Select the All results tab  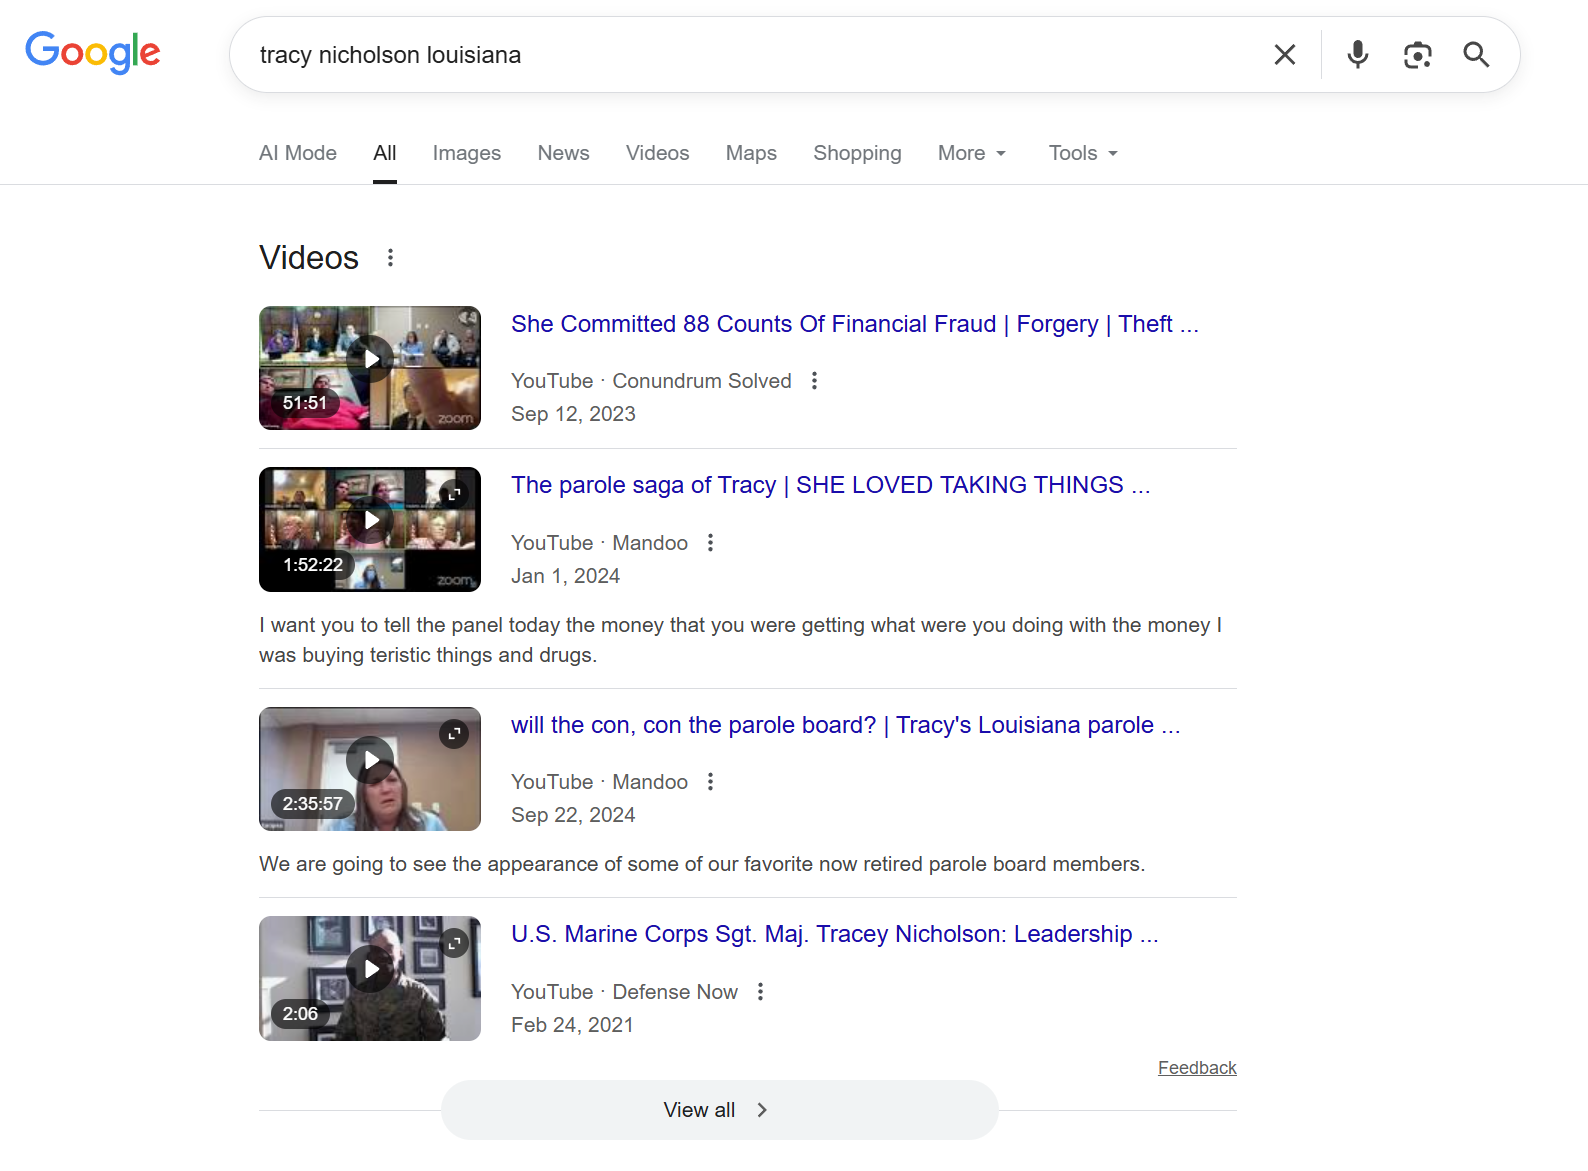385,153
